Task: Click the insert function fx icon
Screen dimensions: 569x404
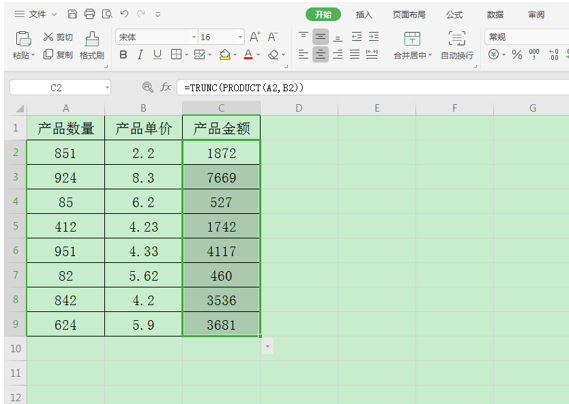Action: click(x=166, y=87)
